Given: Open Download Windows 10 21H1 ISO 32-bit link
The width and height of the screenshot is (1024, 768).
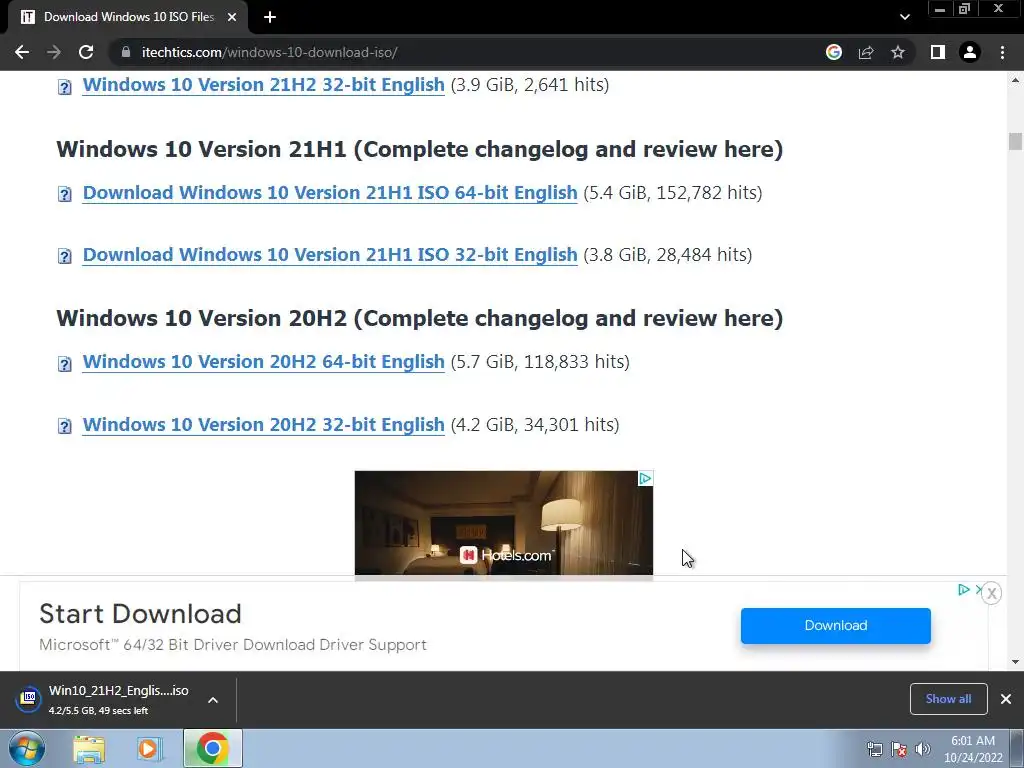Looking at the screenshot, I should (x=330, y=255).
